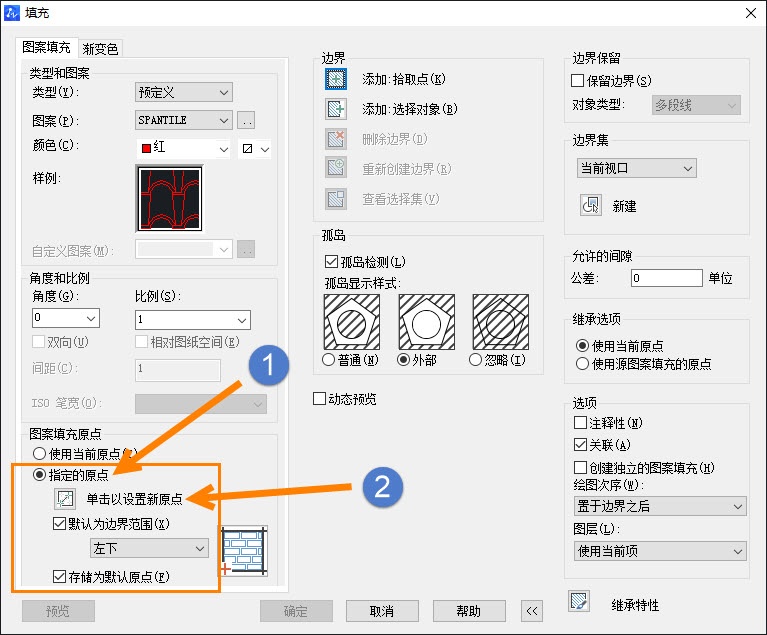This screenshot has height=635, width=767.
Task: Switch to the Gradient (渐变色) tab
Action: coord(101,48)
